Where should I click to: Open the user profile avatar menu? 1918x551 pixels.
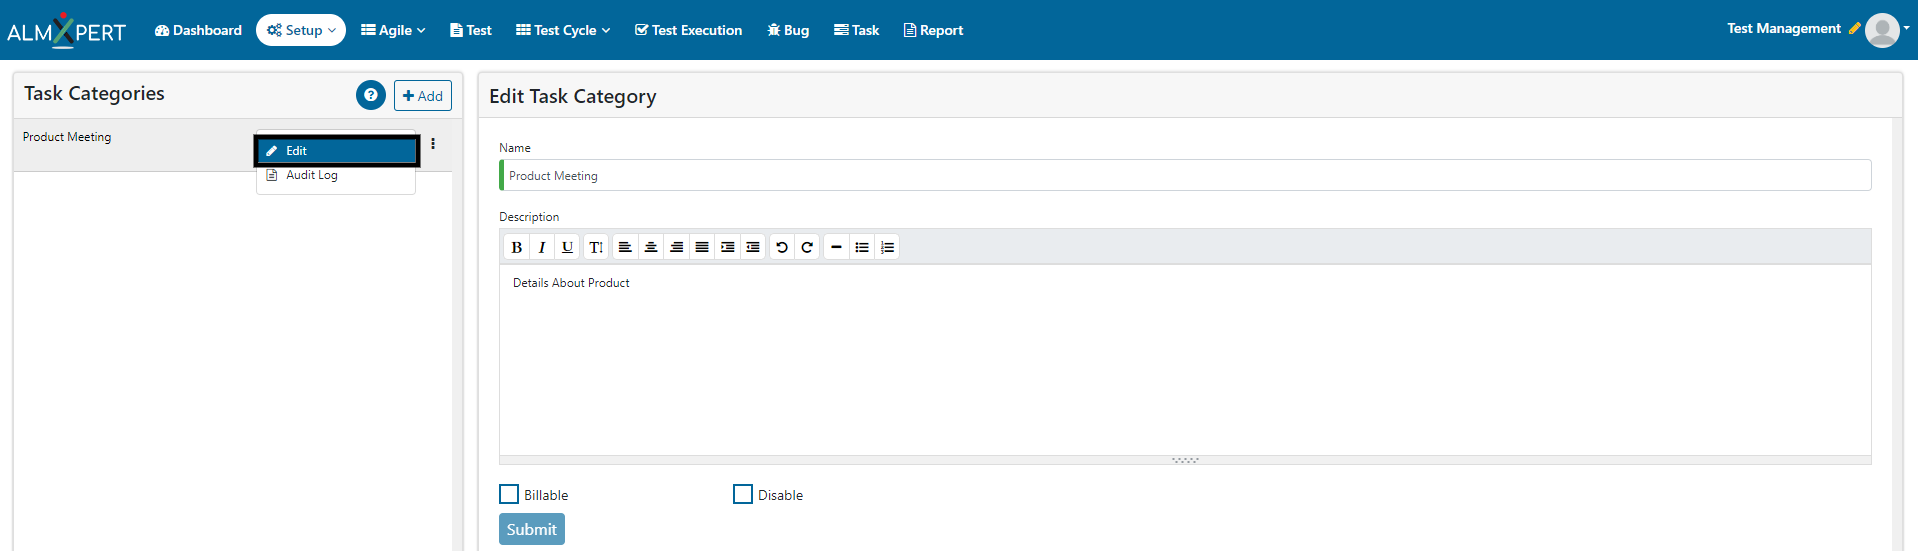coord(1883,30)
